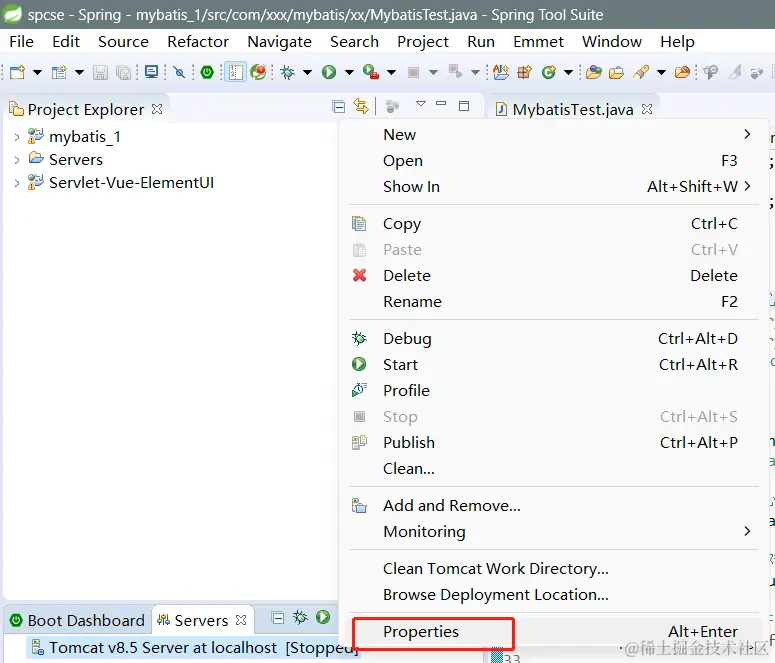Open the Debug dropdown arrow in toolbar
The height and width of the screenshot is (663, 775).
[307, 73]
